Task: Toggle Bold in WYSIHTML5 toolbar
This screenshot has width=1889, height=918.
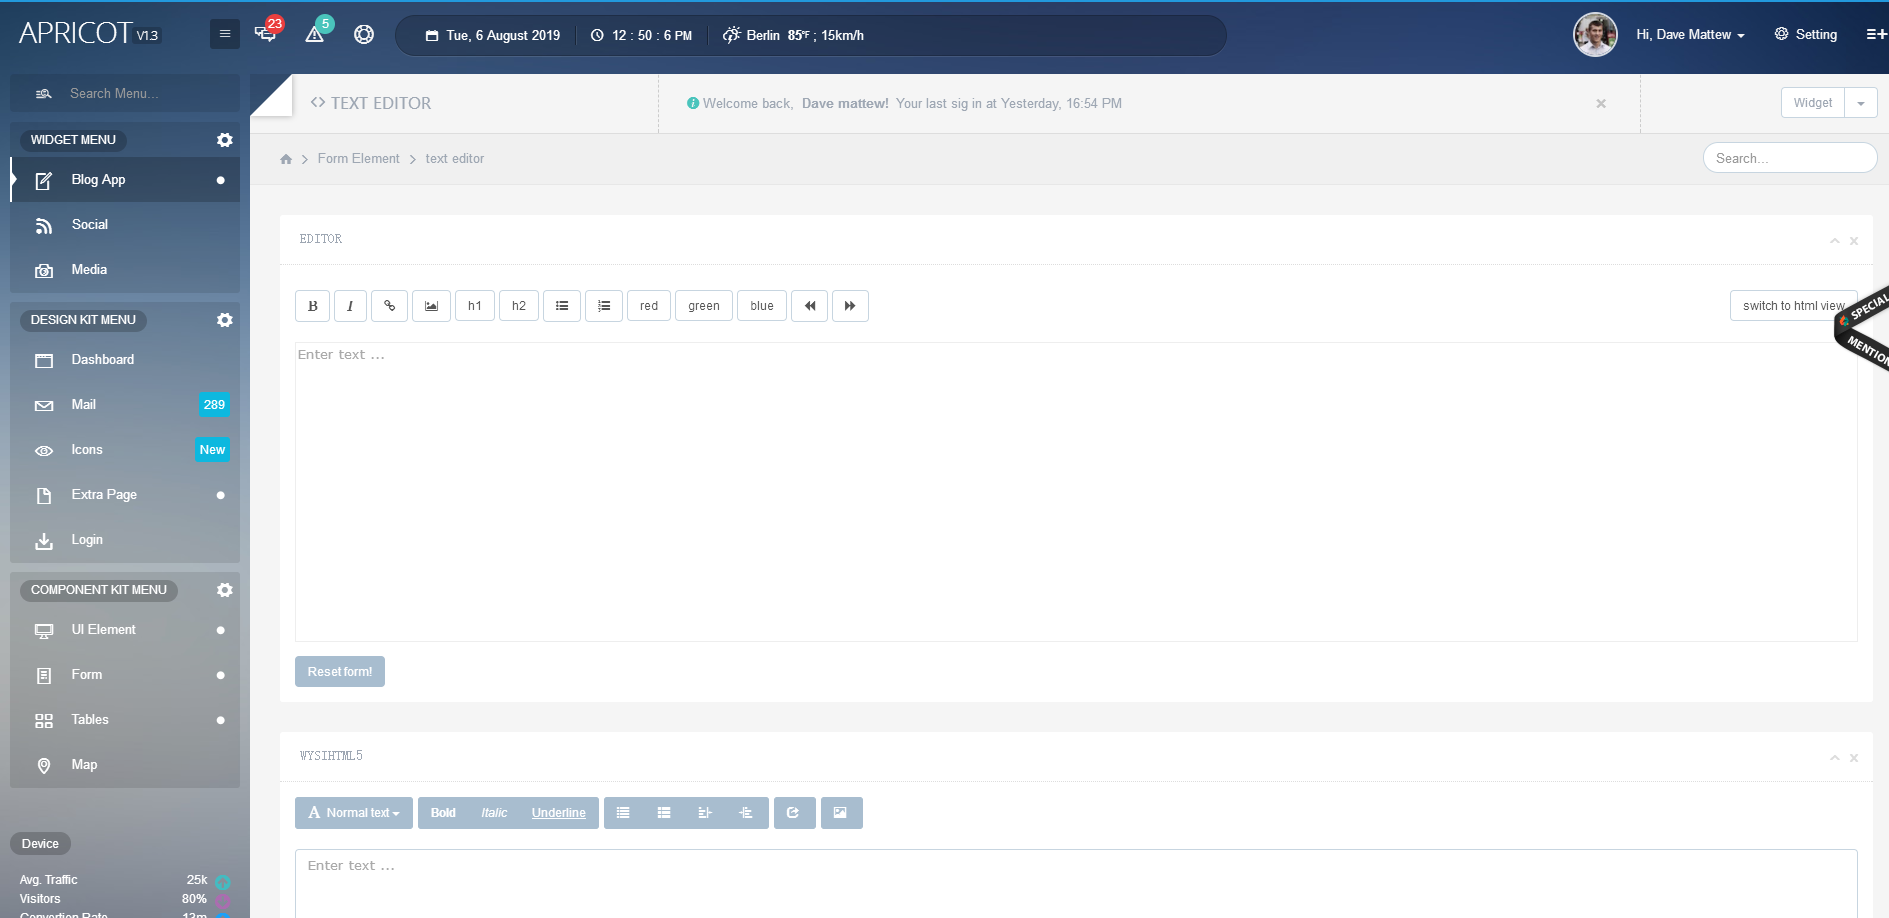Action: [443, 813]
